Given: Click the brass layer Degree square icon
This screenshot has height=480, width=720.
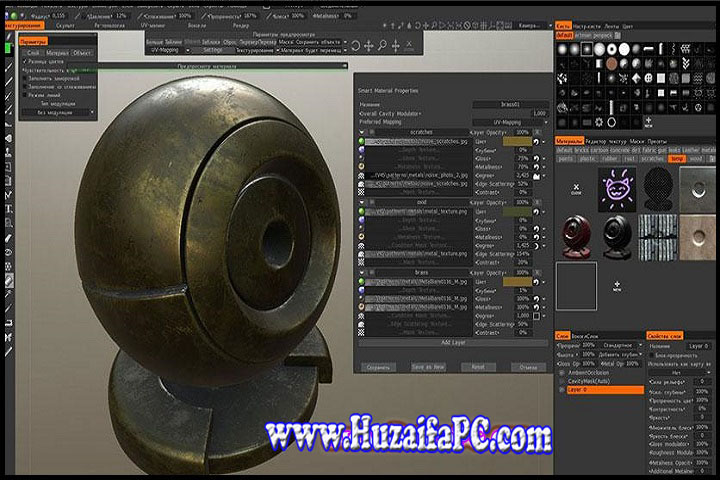Looking at the screenshot, I should coord(536,316).
